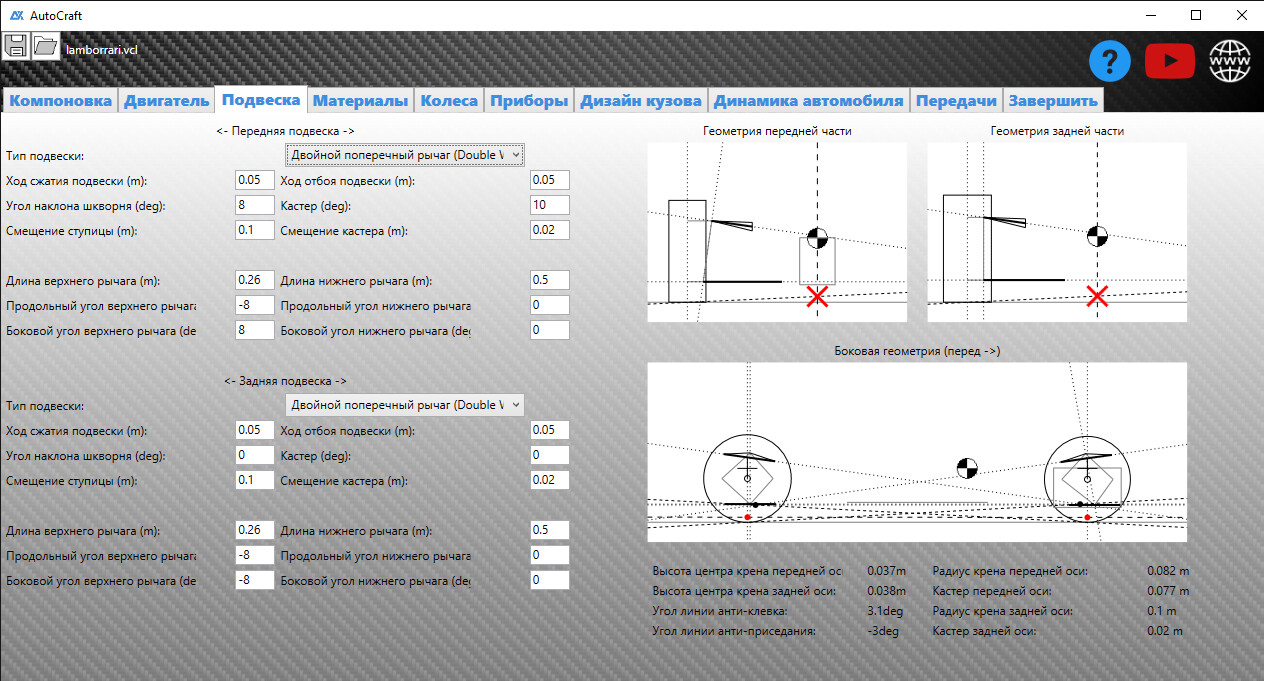Open the Динамика автомобиля tab
This screenshot has height=681, width=1264.
click(809, 101)
